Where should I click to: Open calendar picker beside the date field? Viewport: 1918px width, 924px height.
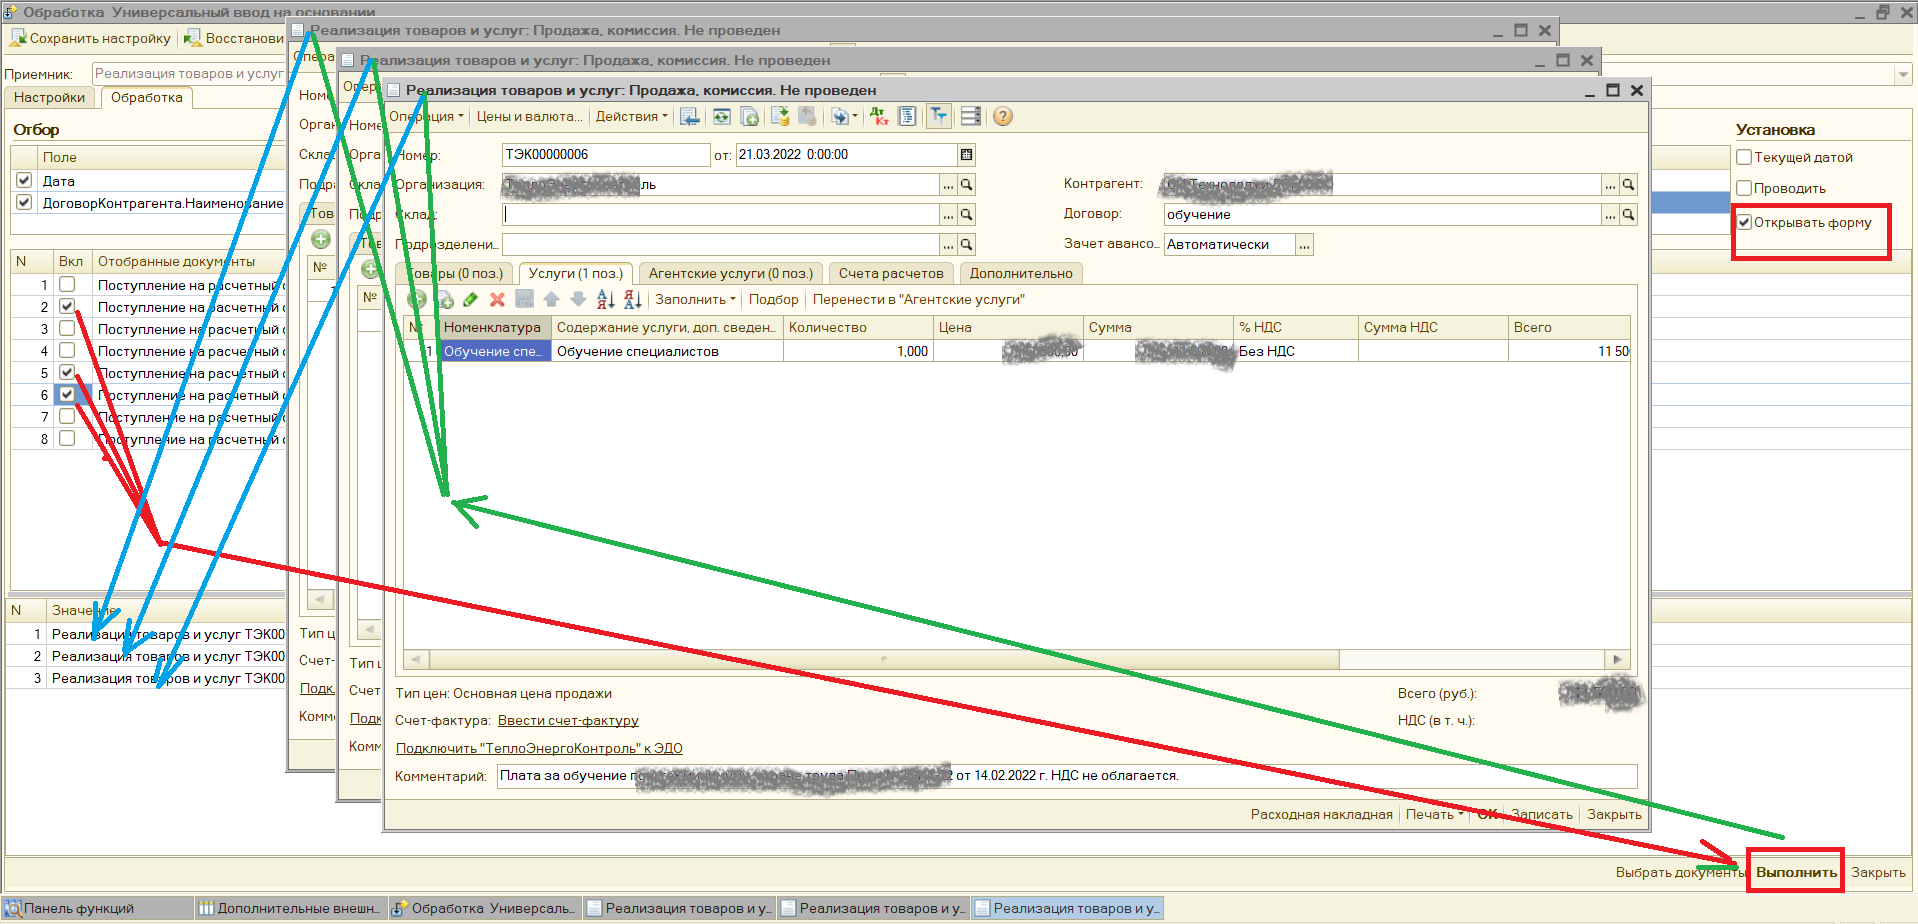966,155
